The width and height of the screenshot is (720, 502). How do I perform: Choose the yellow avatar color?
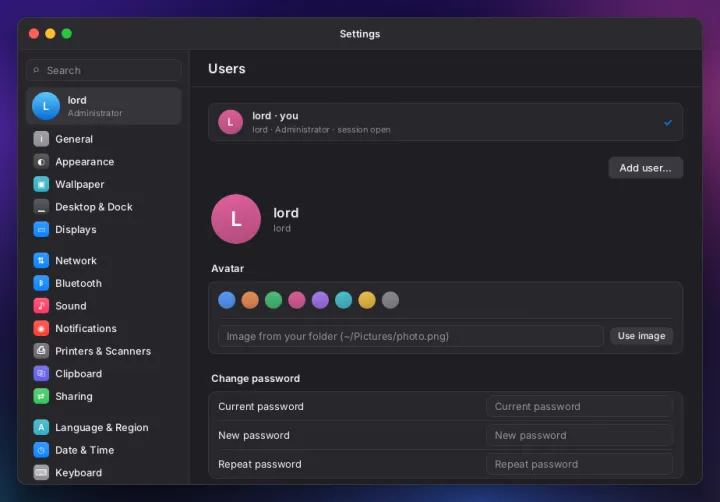[367, 300]
